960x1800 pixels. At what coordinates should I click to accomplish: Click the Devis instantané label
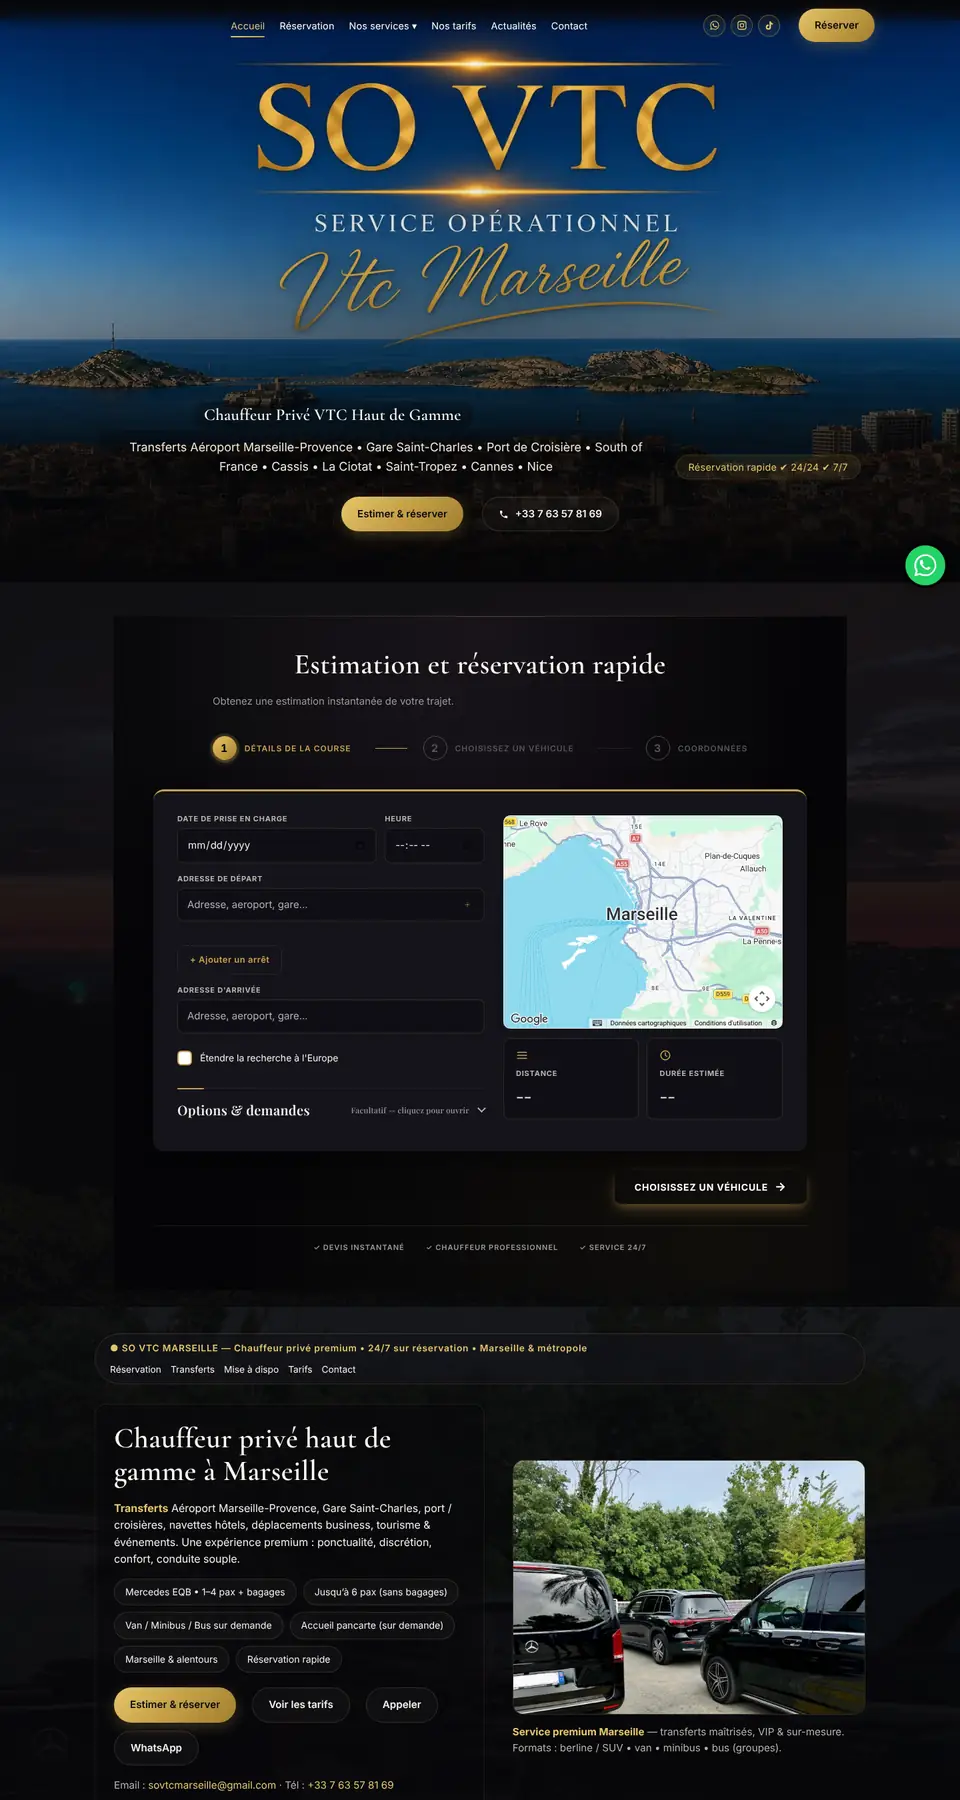point(359,1247)
